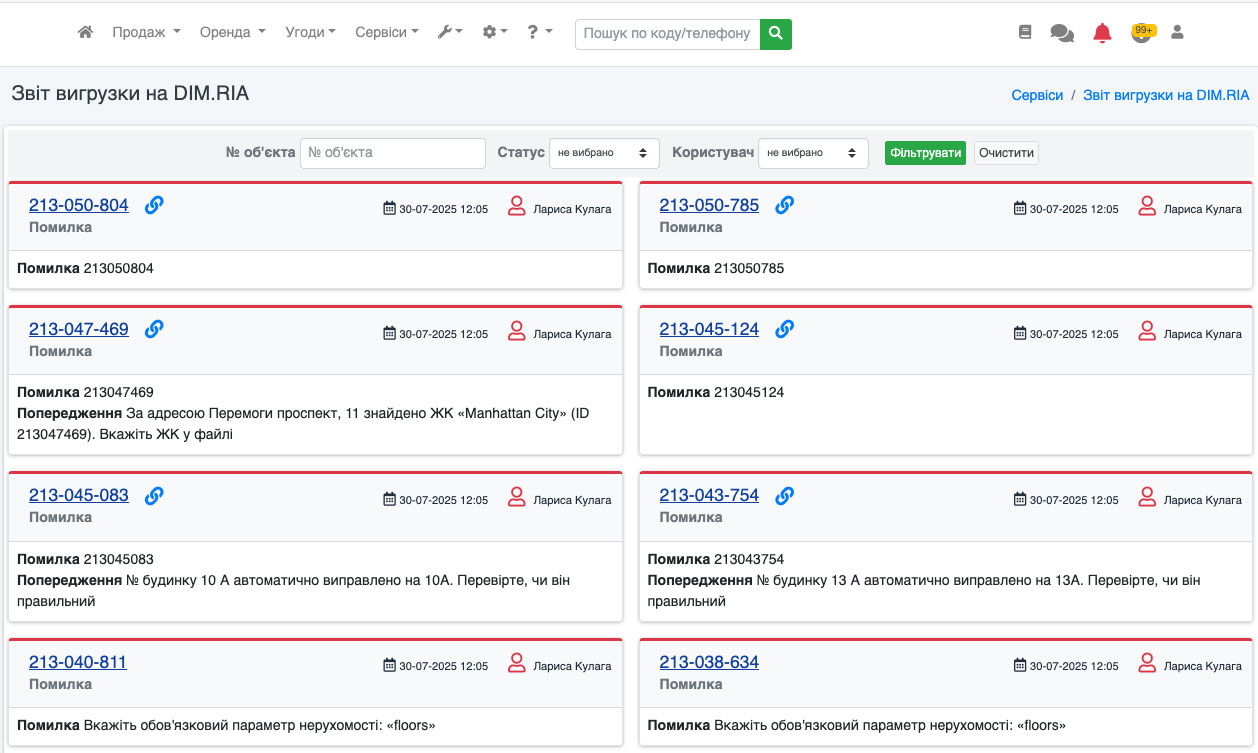Open the chat messages icon
Image resolution: width=1258 pixels, height=753 pixels.
1061,33
